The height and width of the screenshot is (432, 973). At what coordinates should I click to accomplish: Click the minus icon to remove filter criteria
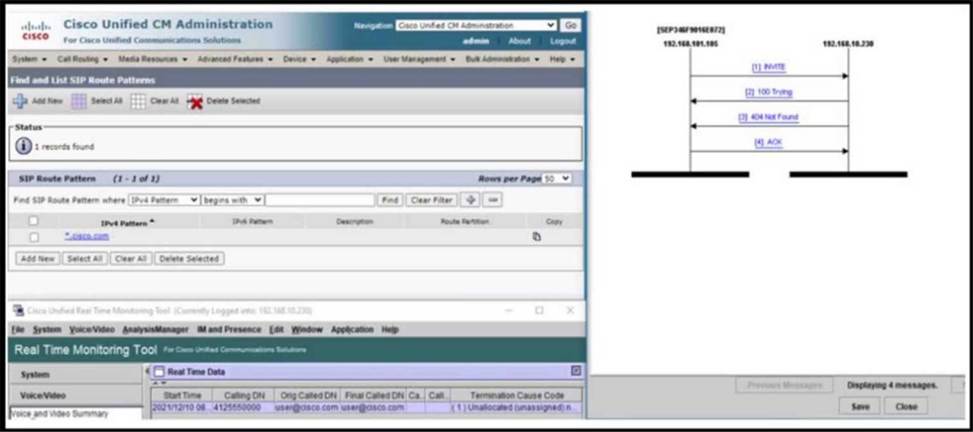[493, 200]
